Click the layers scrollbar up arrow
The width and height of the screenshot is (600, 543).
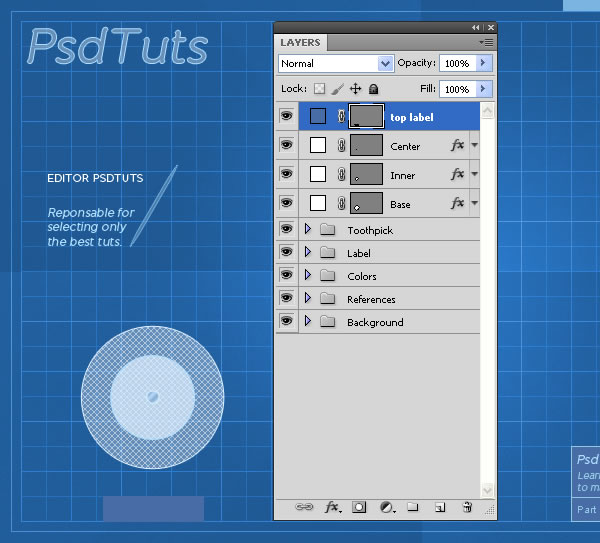point(487,111)
